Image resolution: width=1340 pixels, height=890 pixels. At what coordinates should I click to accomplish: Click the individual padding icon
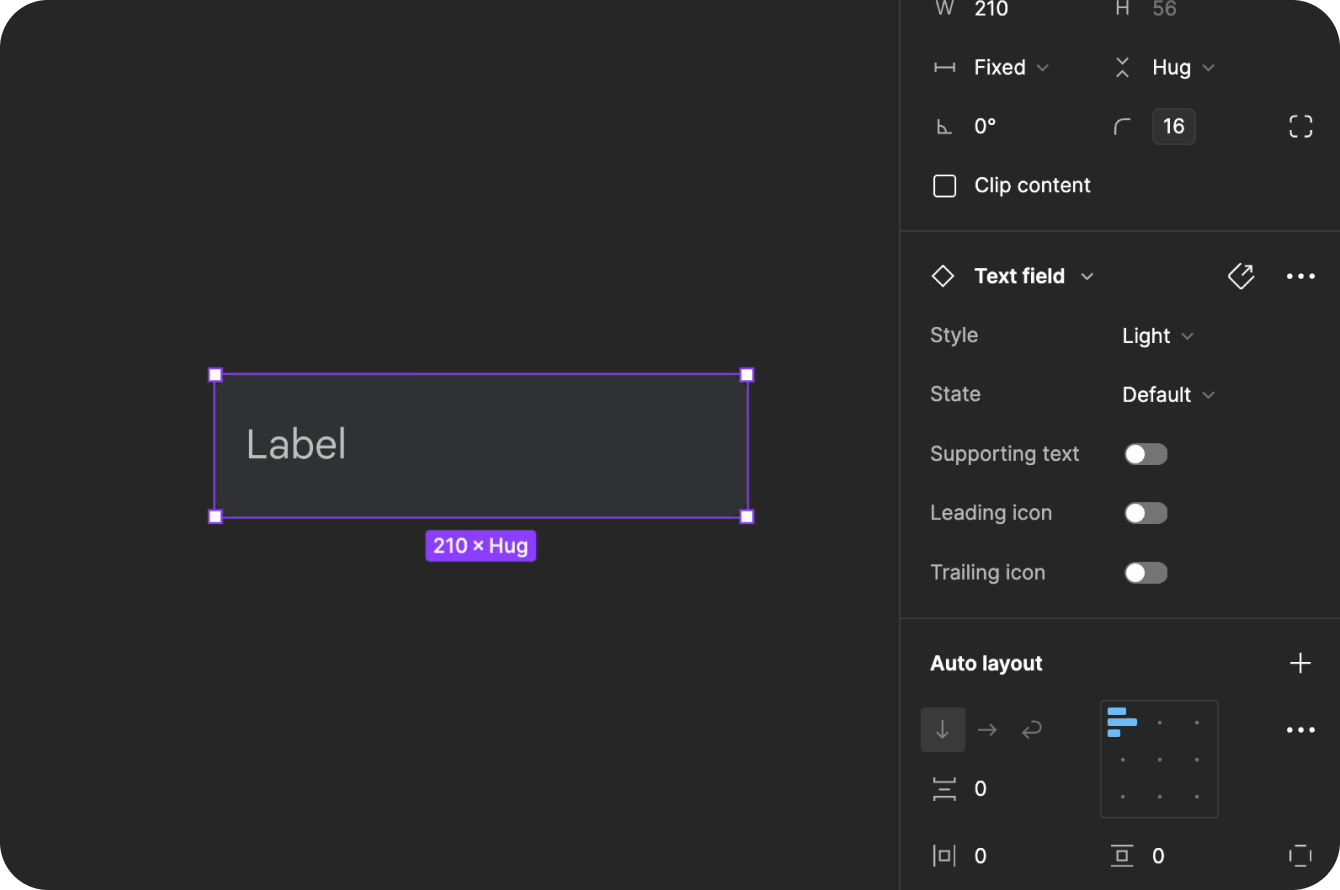[x=1300, y=855]
